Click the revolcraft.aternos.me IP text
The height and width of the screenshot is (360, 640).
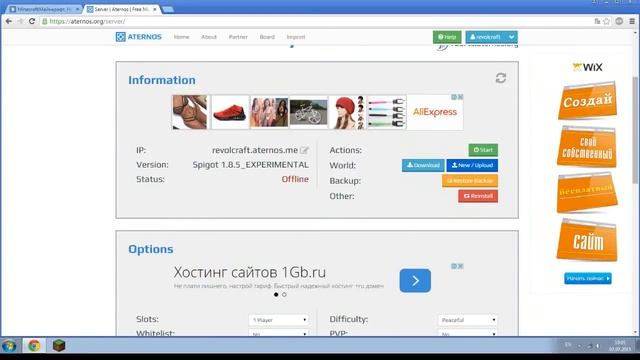[x=255, y=150]
